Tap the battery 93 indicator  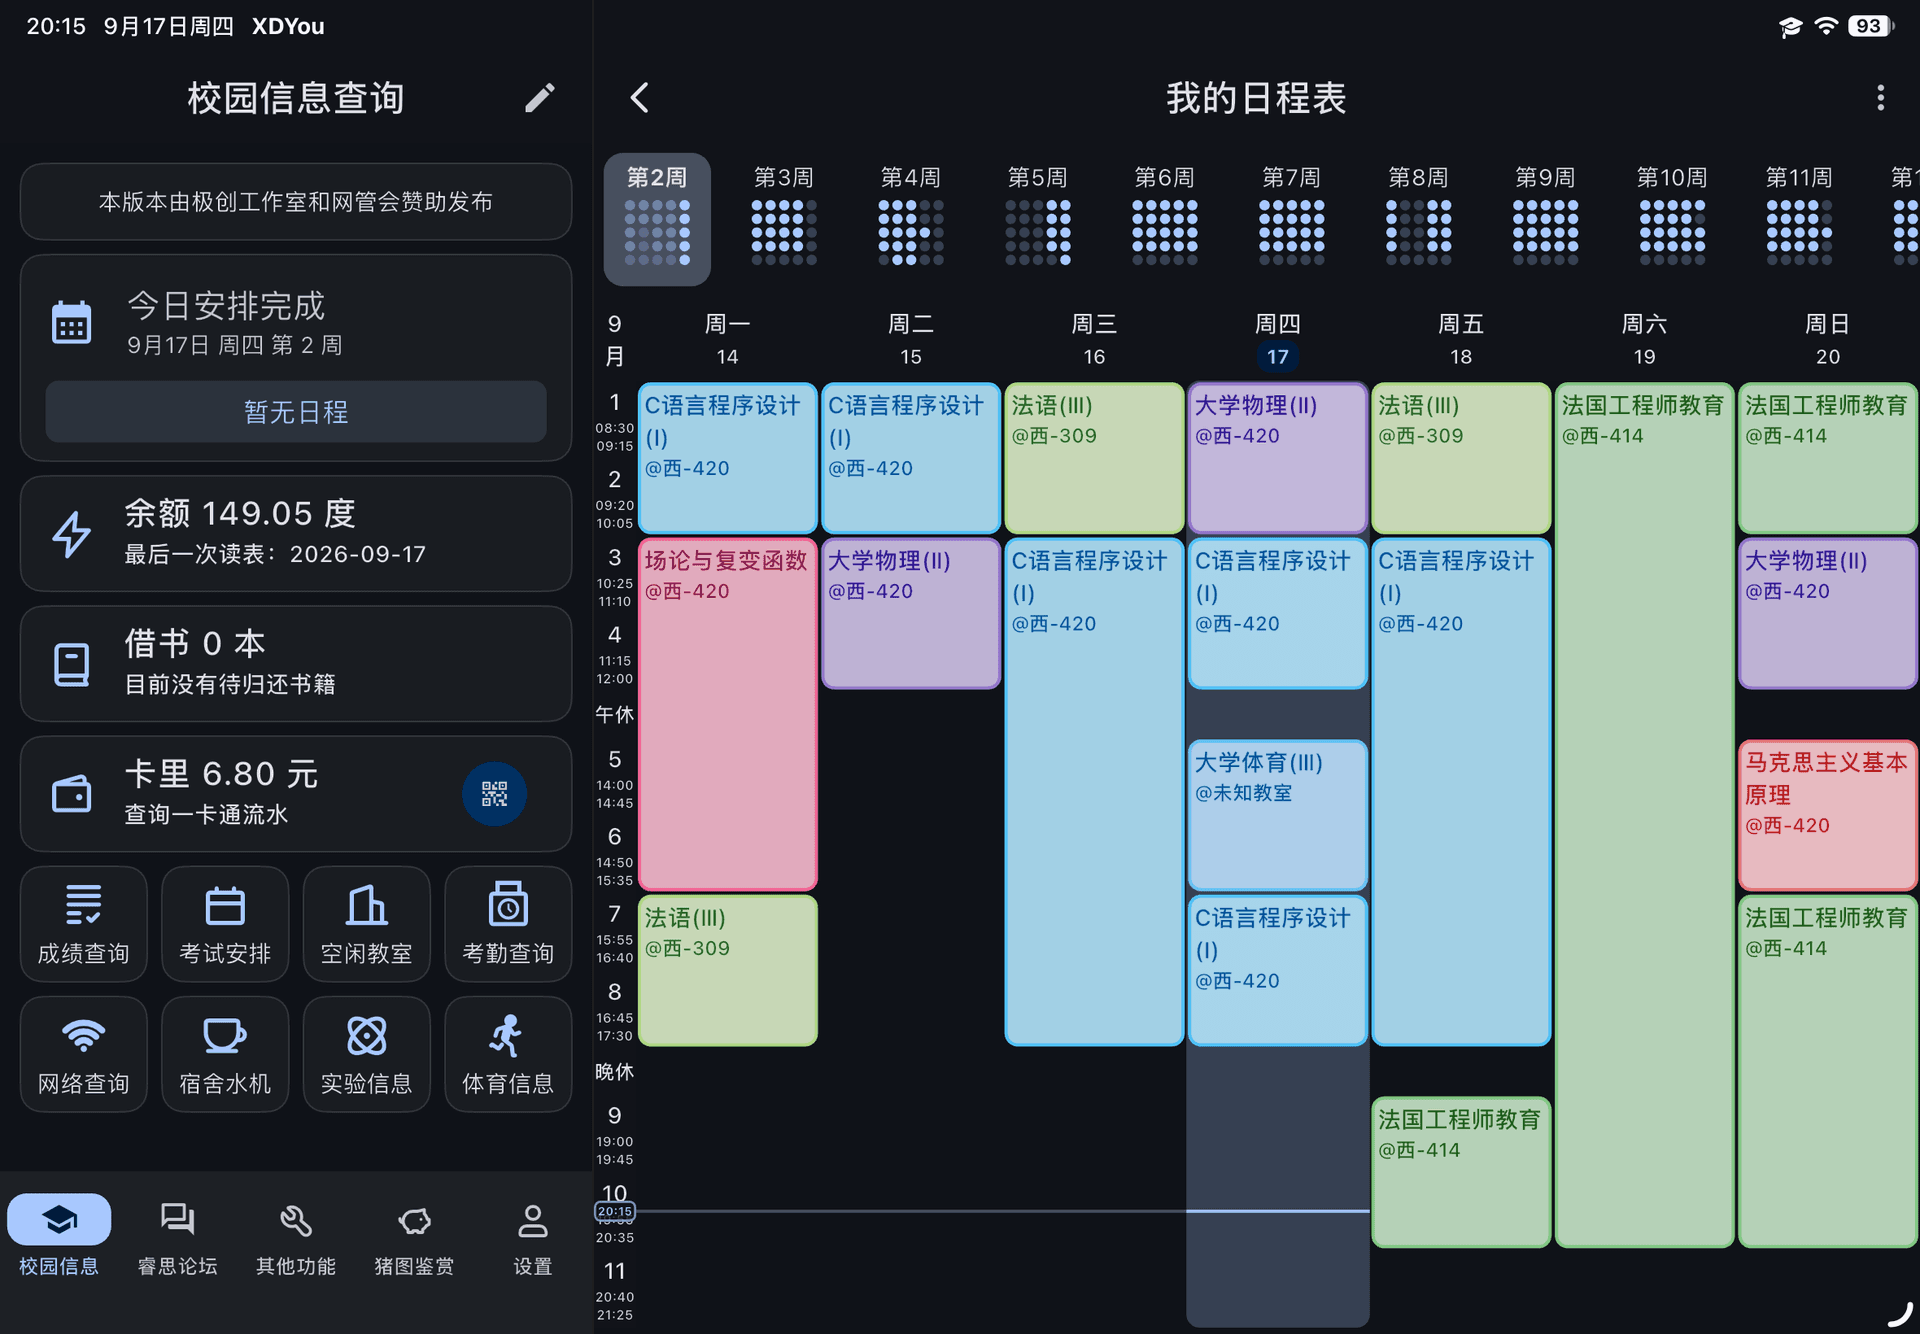click(1869, 27)
